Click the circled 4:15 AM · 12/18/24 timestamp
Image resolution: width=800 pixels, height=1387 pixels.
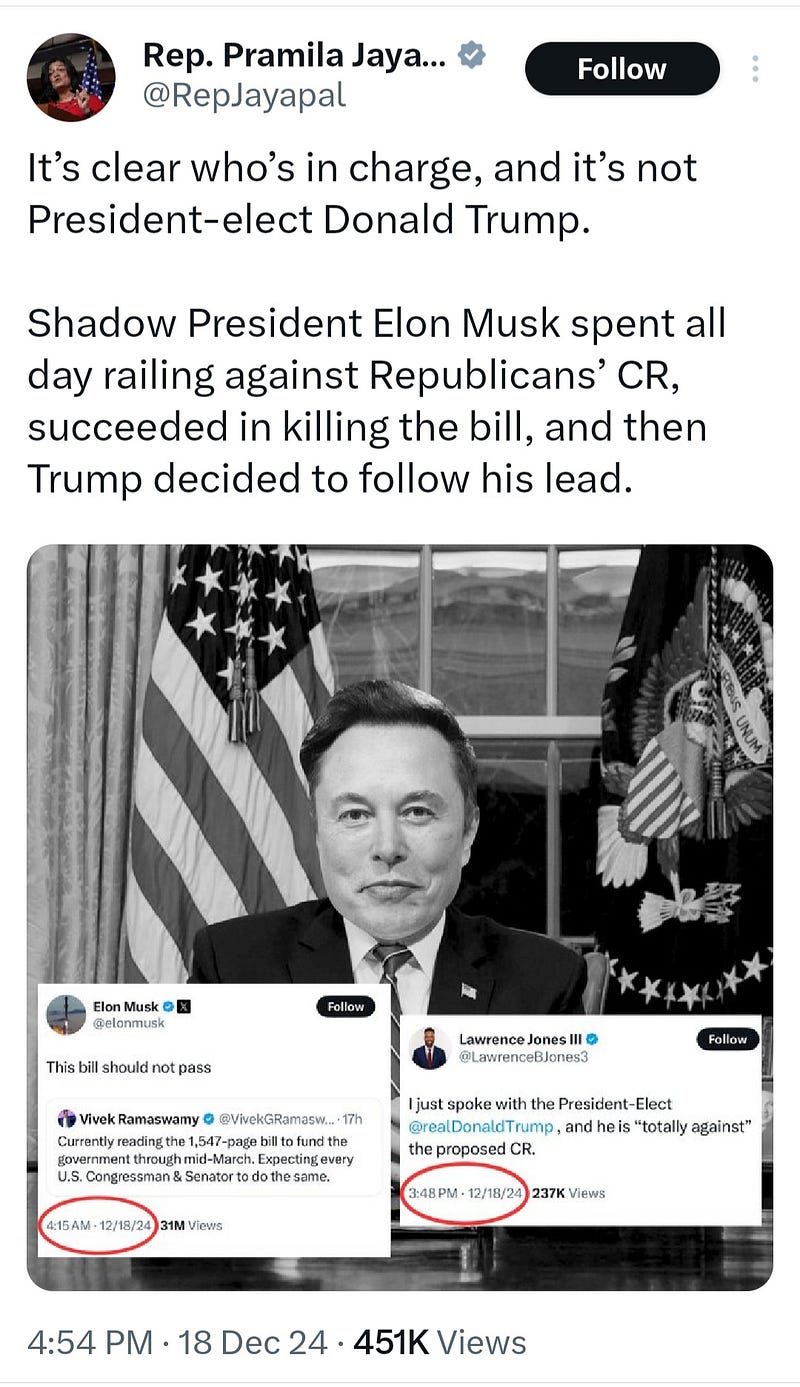point(97,1224)
